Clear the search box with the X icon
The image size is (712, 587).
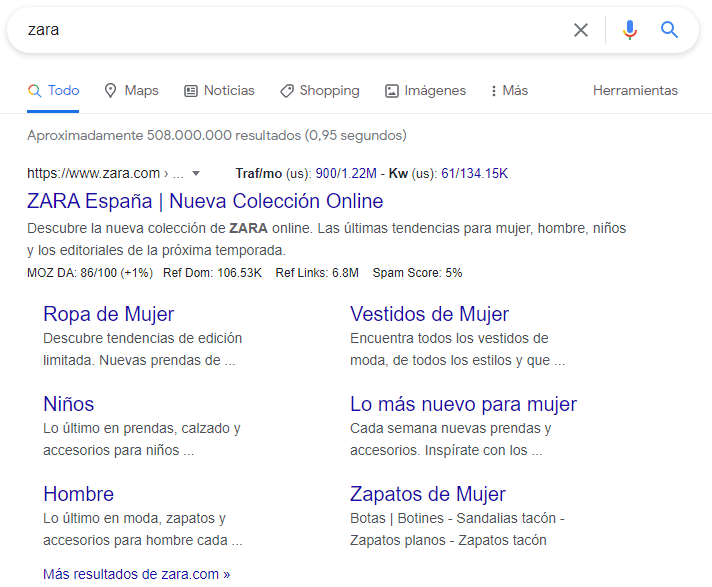pos(581,30)
